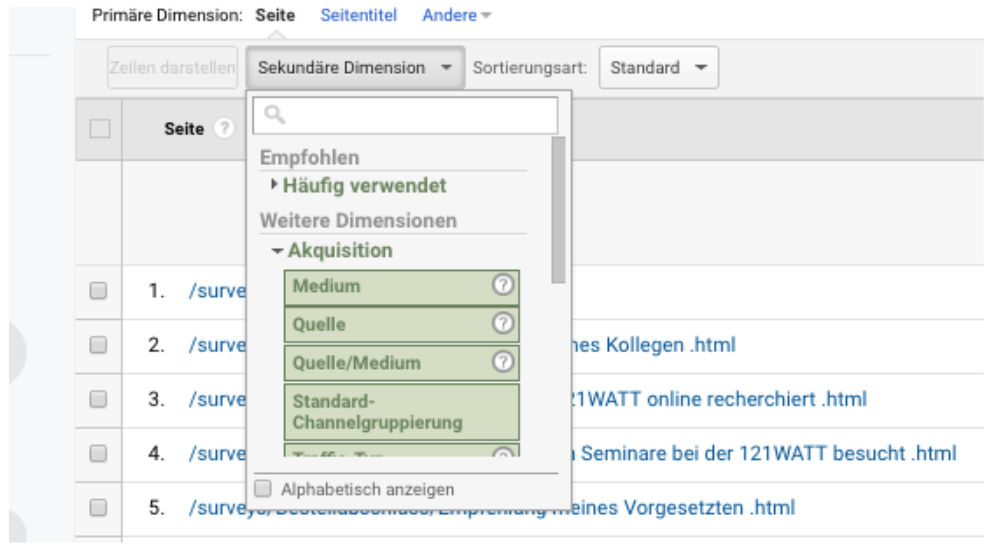Check the checkbox for row 2
The width and height of the screenshot is (1000, 550).
(98, 346)
